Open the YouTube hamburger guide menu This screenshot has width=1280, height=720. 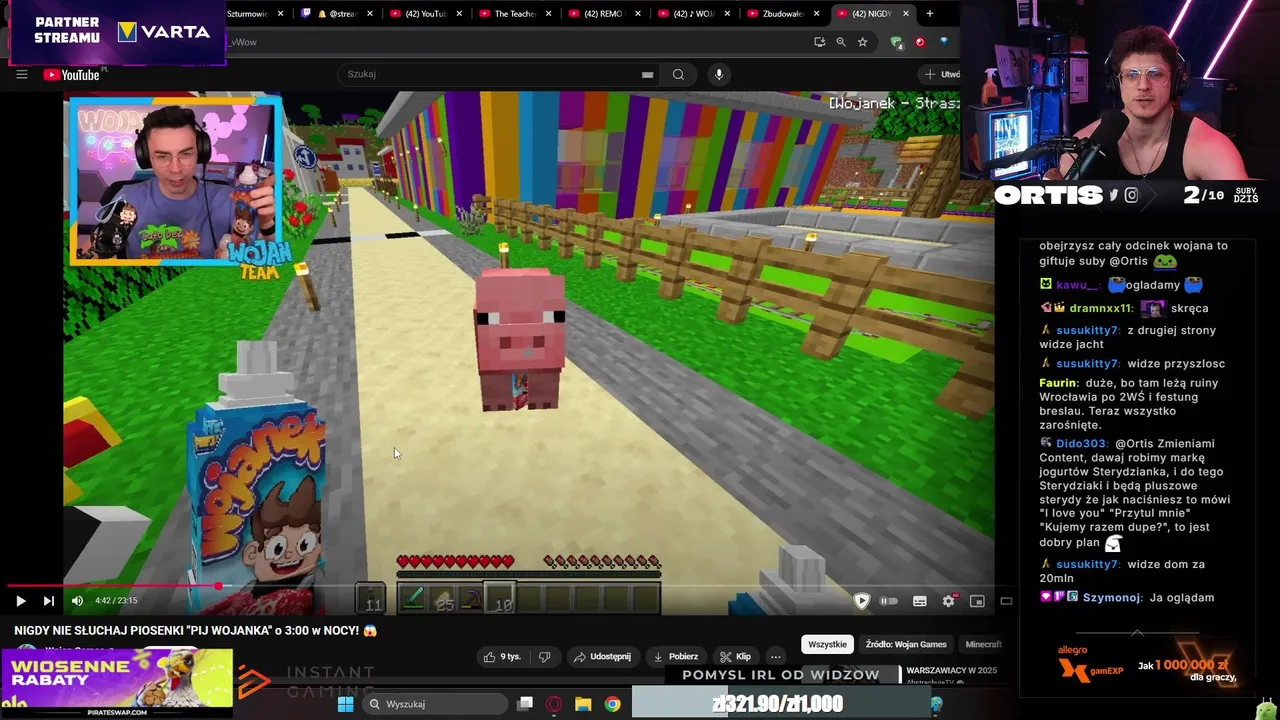click(21, 74)
